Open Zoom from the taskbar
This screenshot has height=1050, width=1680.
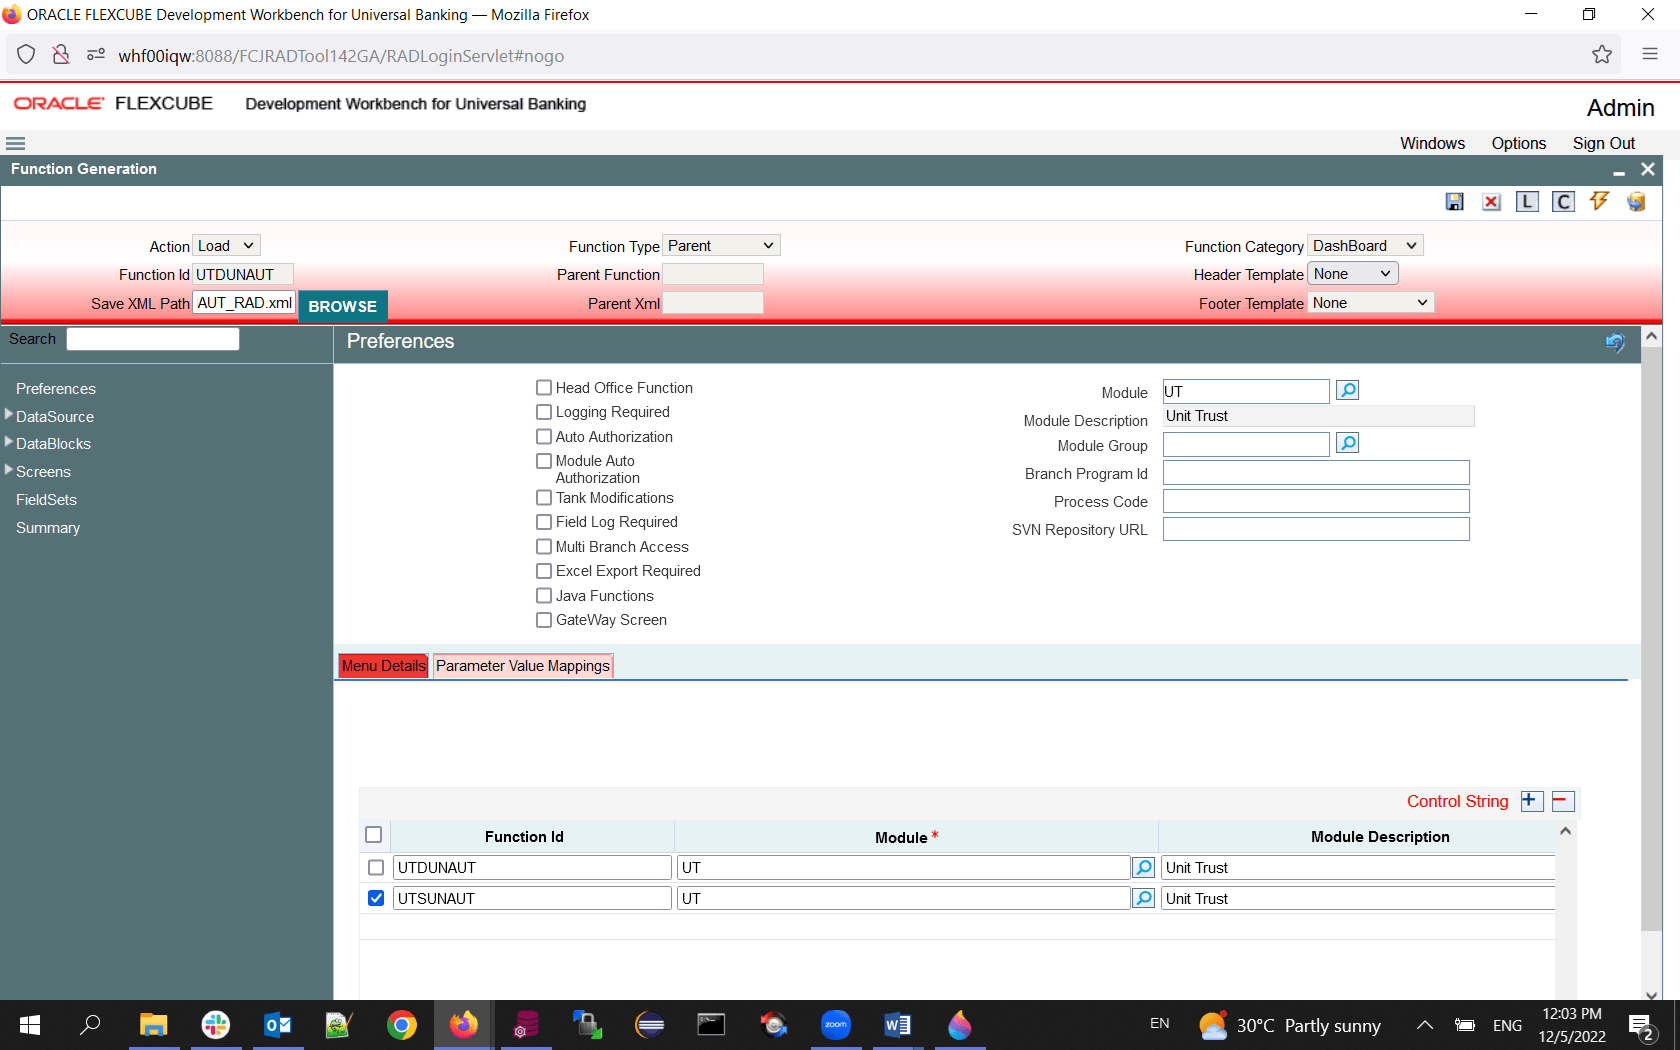pos(835,1025)
